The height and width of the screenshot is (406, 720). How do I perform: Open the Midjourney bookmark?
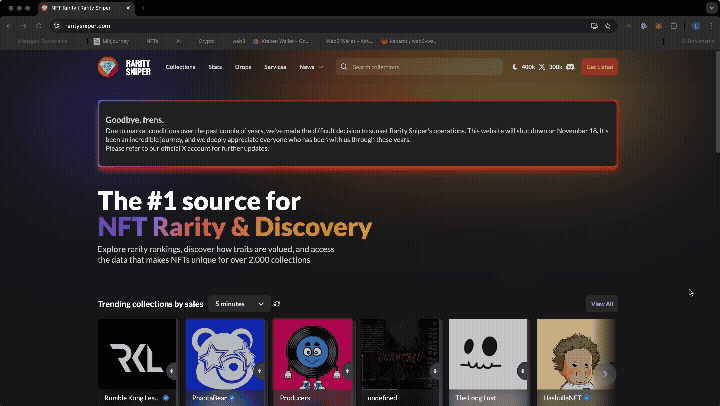point(112,41)
